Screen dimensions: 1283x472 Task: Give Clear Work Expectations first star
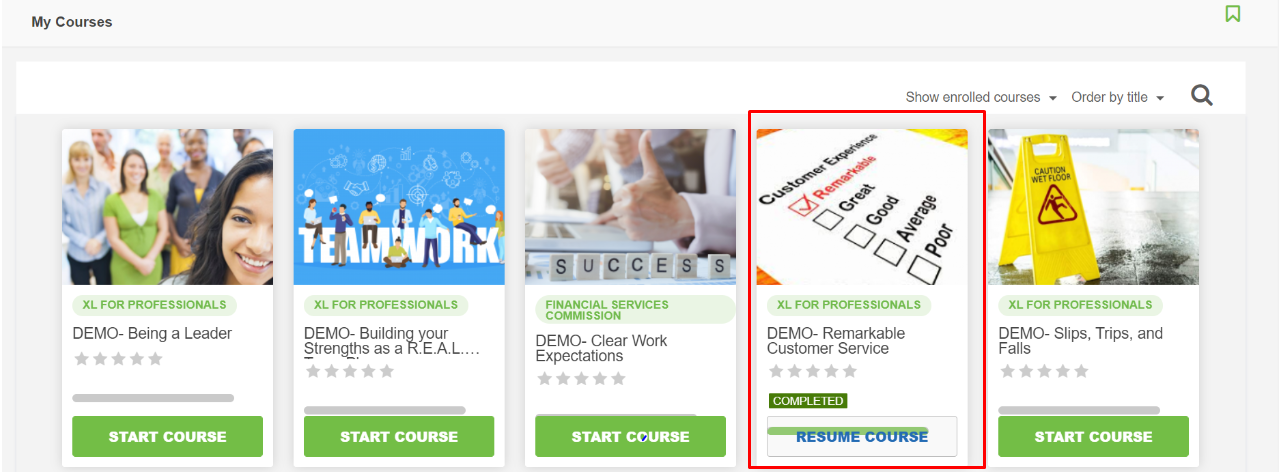[544, 379]
